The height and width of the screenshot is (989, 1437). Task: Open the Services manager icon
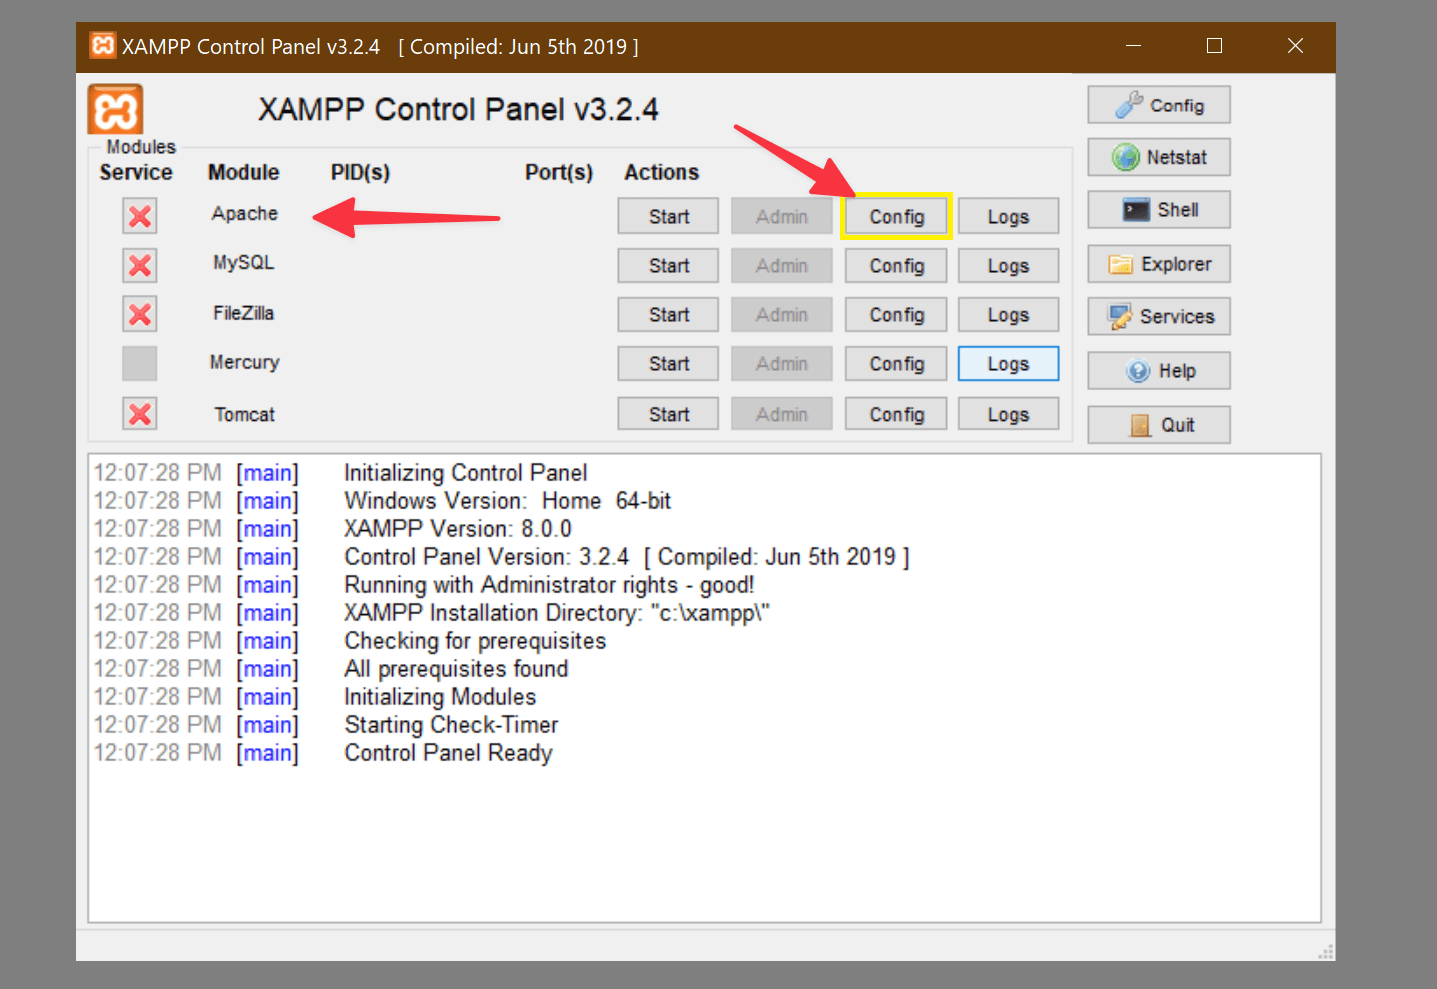1157,316
